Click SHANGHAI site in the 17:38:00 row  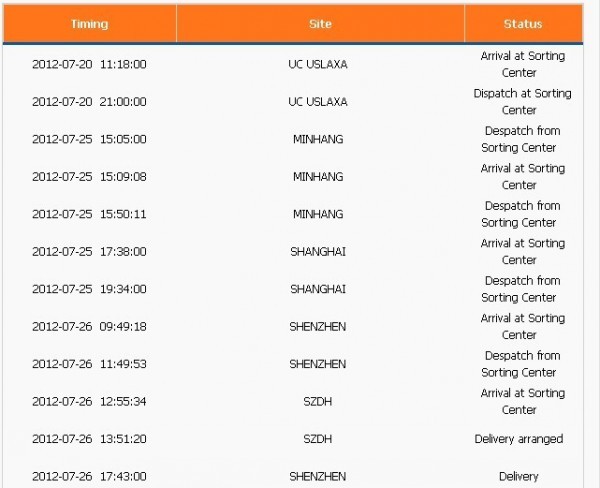pyautogui.click(x=318, y=251)
